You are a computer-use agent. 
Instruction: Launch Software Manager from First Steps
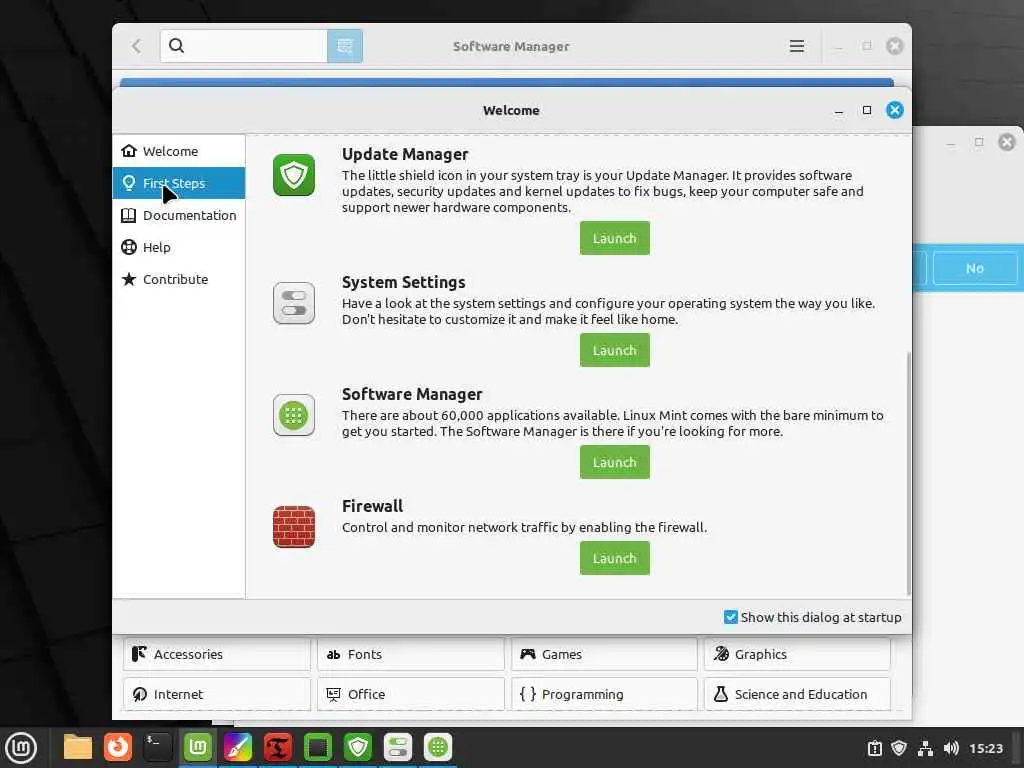point(615,462)
